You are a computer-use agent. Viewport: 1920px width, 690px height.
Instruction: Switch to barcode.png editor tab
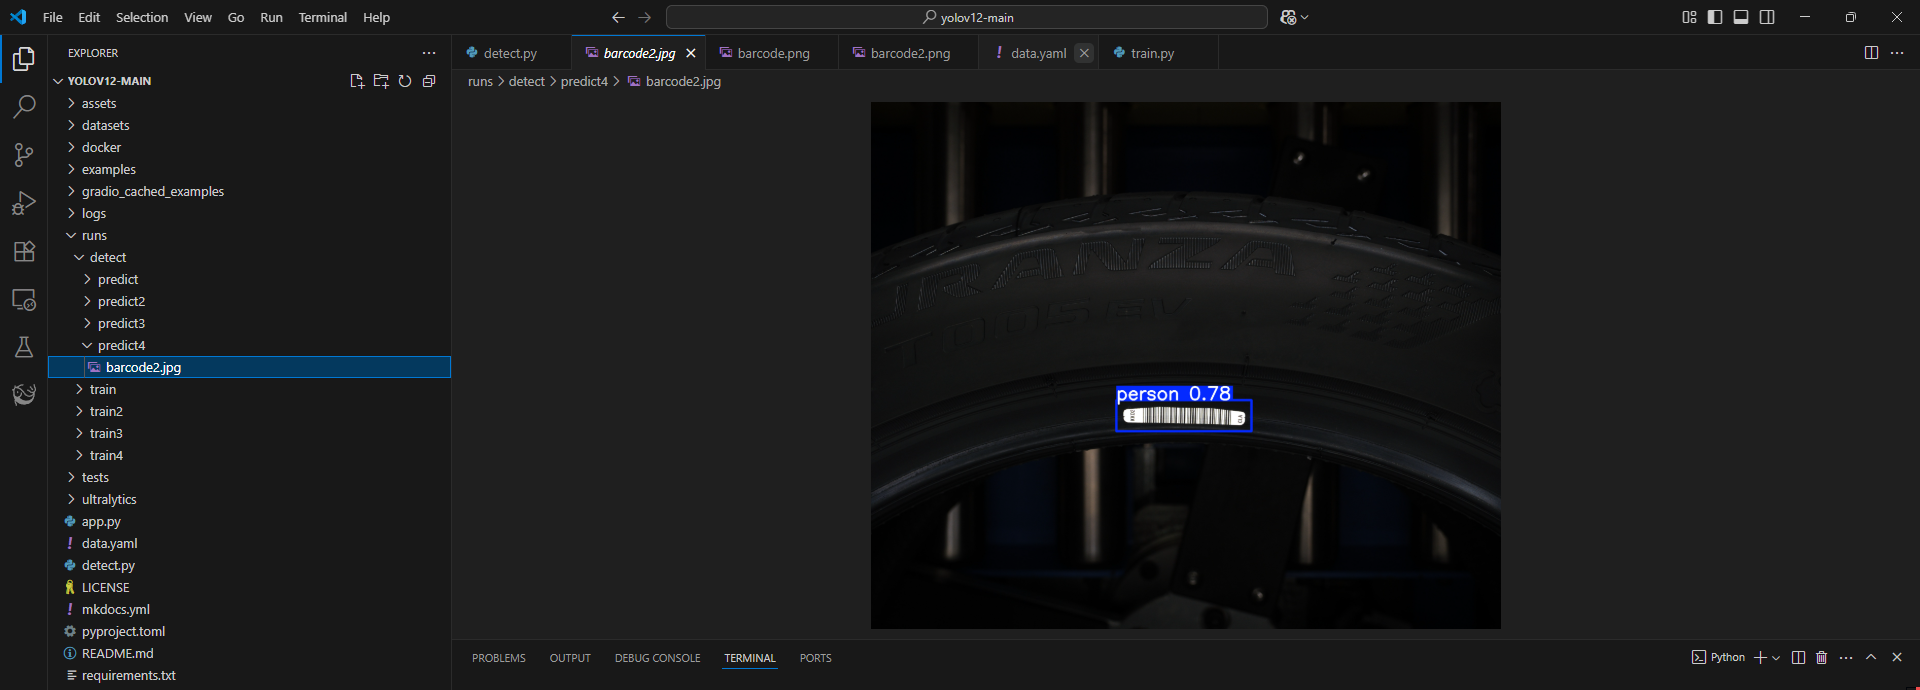(774, 53)
